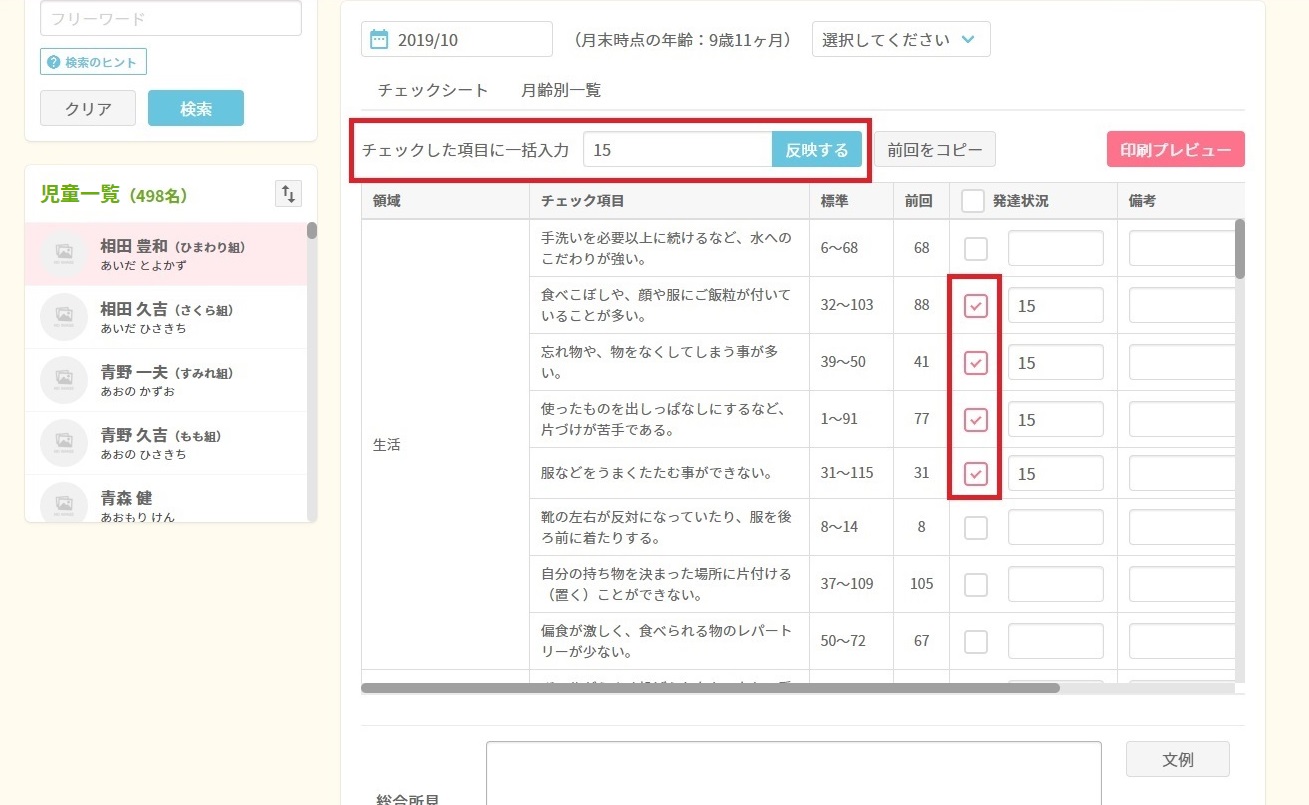Click the 前回 column header

pyautogui.click(x=919, y=201)
